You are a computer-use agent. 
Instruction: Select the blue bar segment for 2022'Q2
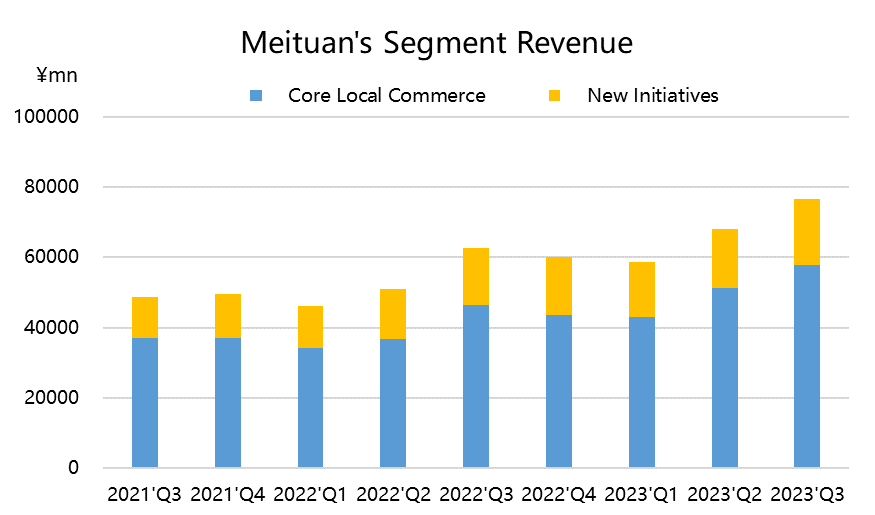point(393,403)
